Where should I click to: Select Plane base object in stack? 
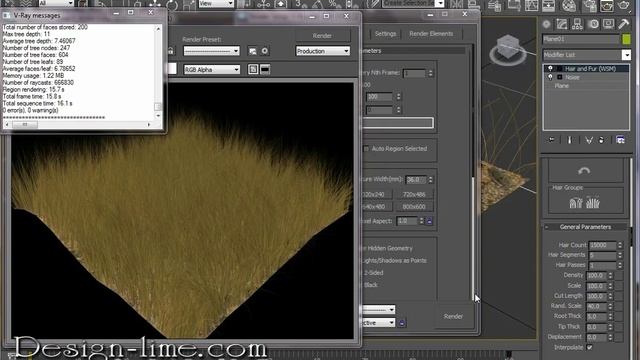click(562, 86)
